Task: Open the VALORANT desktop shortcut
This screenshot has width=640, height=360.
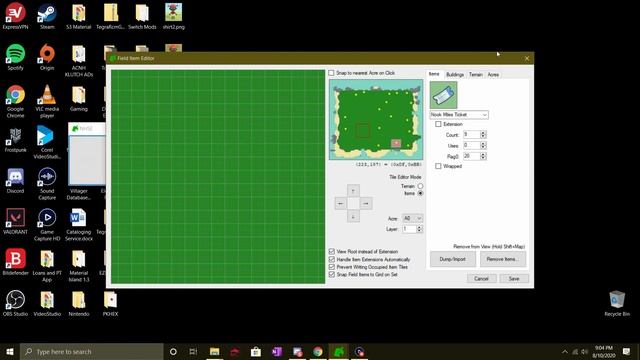Action: 16,221
